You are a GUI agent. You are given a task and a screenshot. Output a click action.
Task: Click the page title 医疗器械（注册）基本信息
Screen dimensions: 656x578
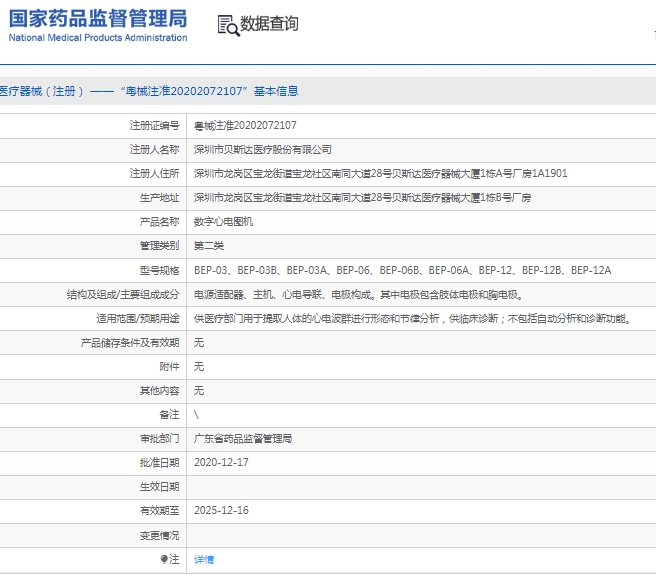(149, 91)
